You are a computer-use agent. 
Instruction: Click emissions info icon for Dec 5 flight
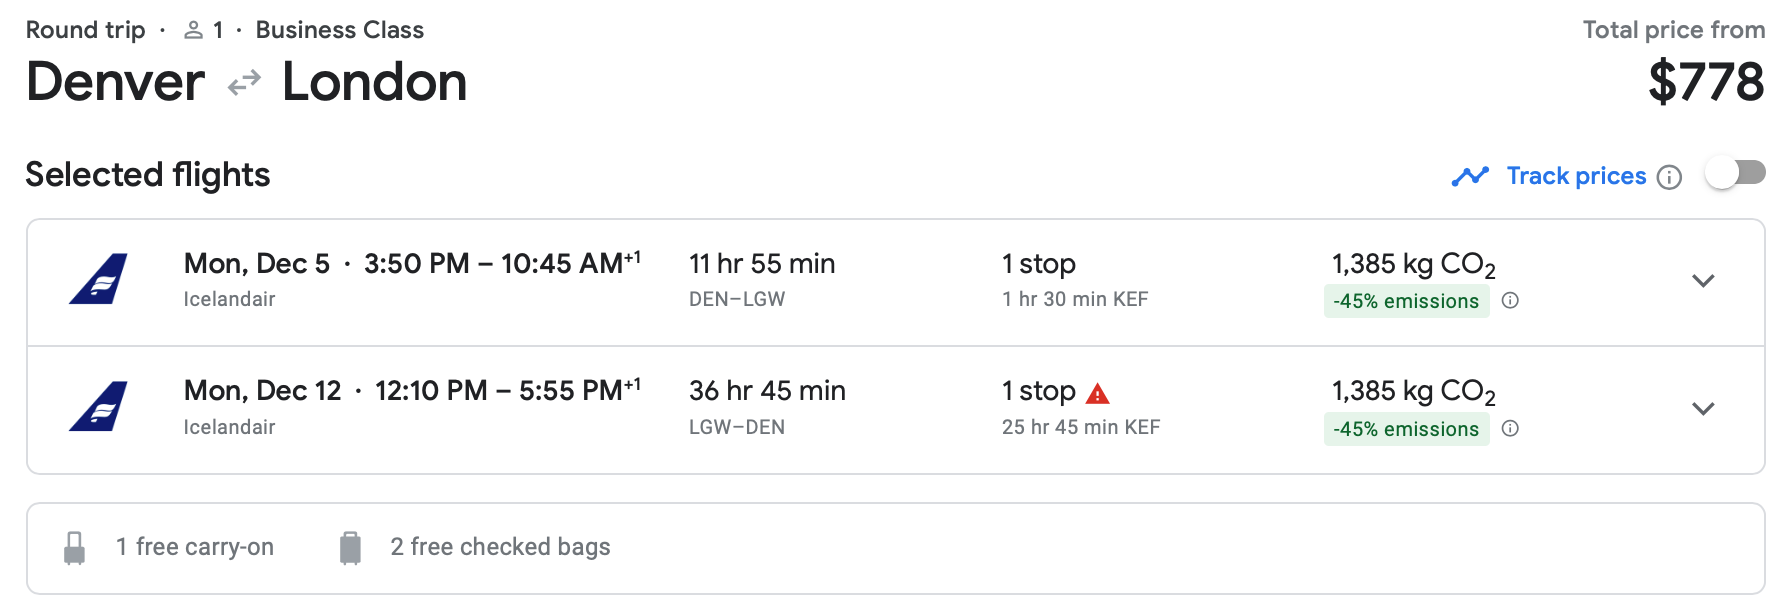1510,300
